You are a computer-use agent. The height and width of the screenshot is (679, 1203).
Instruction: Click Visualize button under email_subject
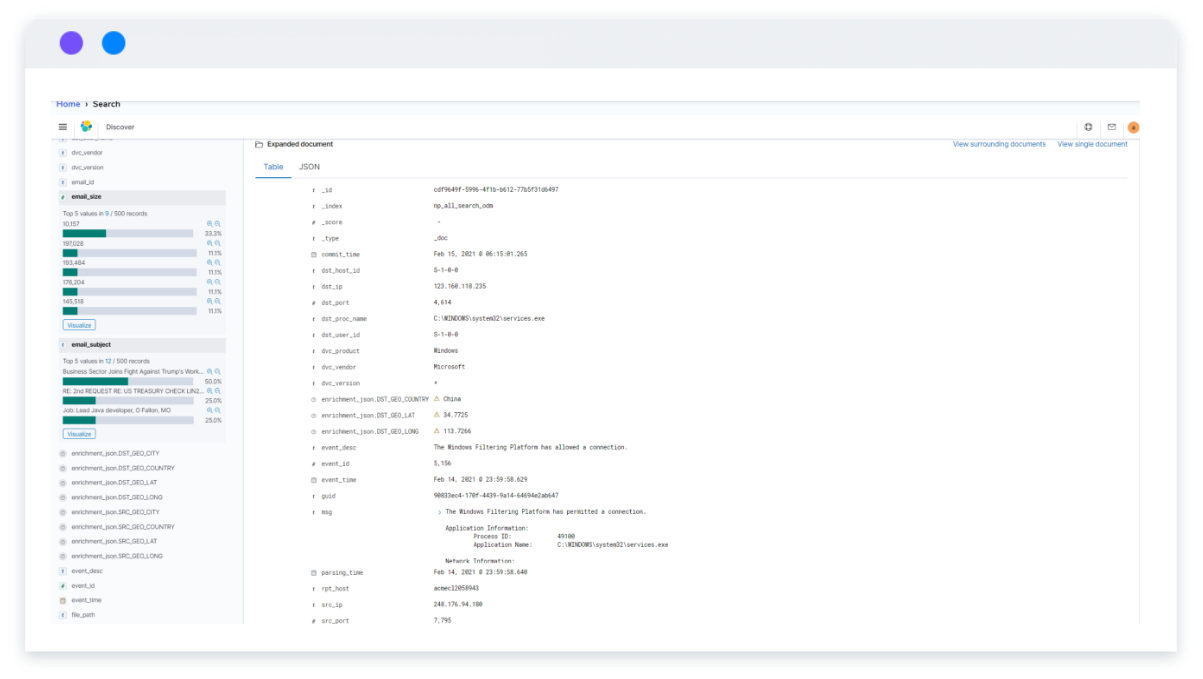point(79,434)
